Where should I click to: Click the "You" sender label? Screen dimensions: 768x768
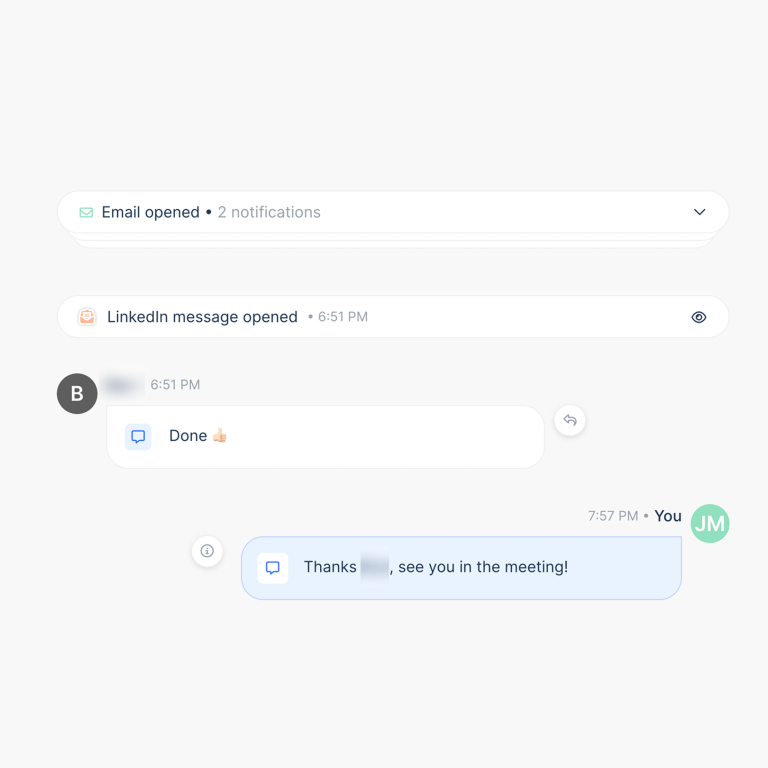(668, 516)
